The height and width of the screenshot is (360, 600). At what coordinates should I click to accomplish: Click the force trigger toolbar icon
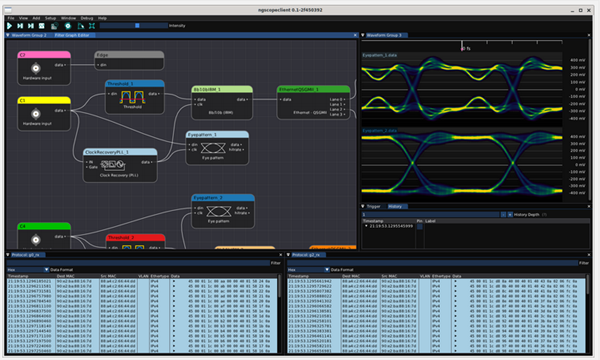(31, 26)
